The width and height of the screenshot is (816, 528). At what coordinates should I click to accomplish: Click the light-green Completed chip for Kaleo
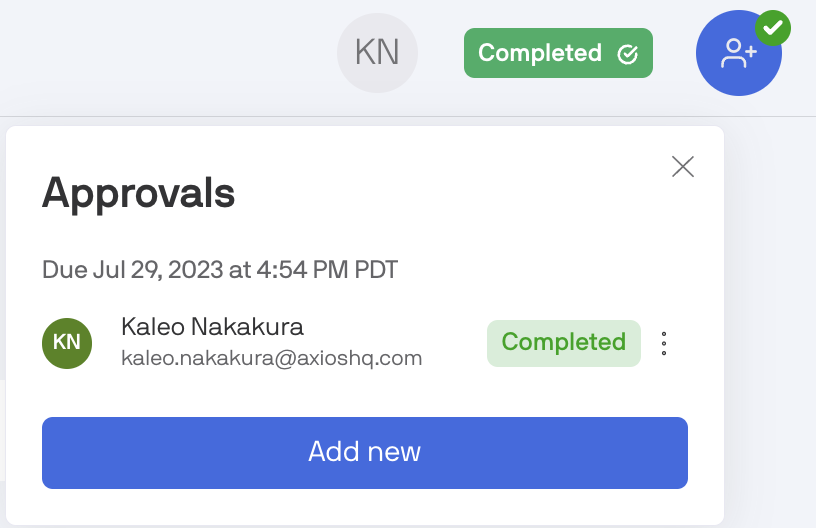(563, 343)
